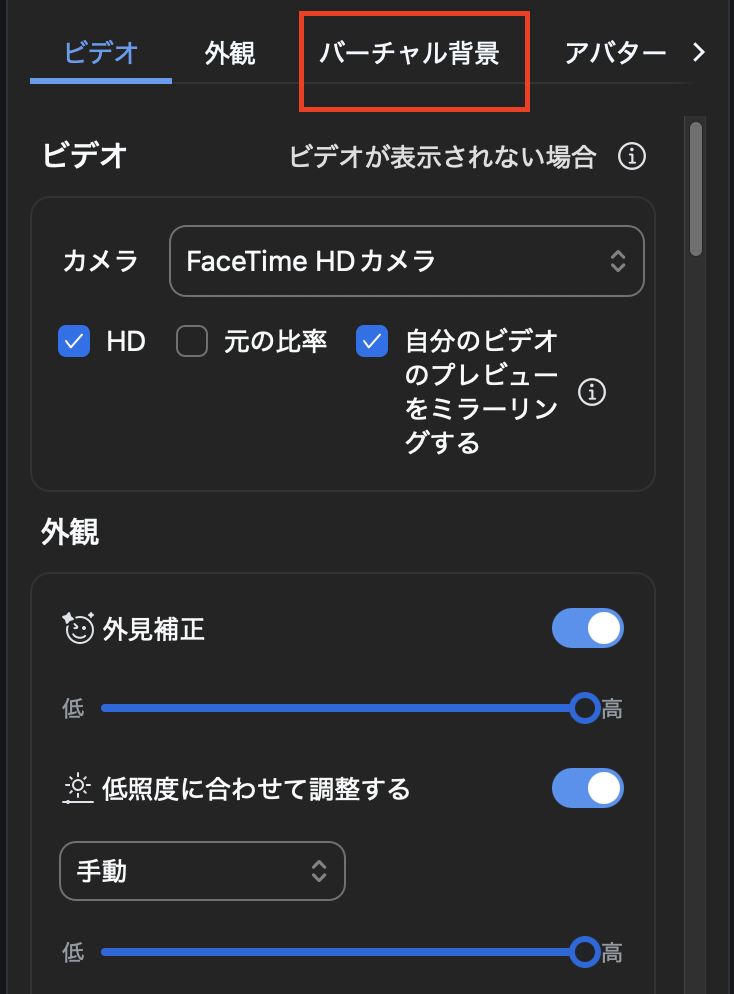Disable 低照度に合わせて調整する switch
Viewport: 734px width, 994px height.
pos(588,789)
